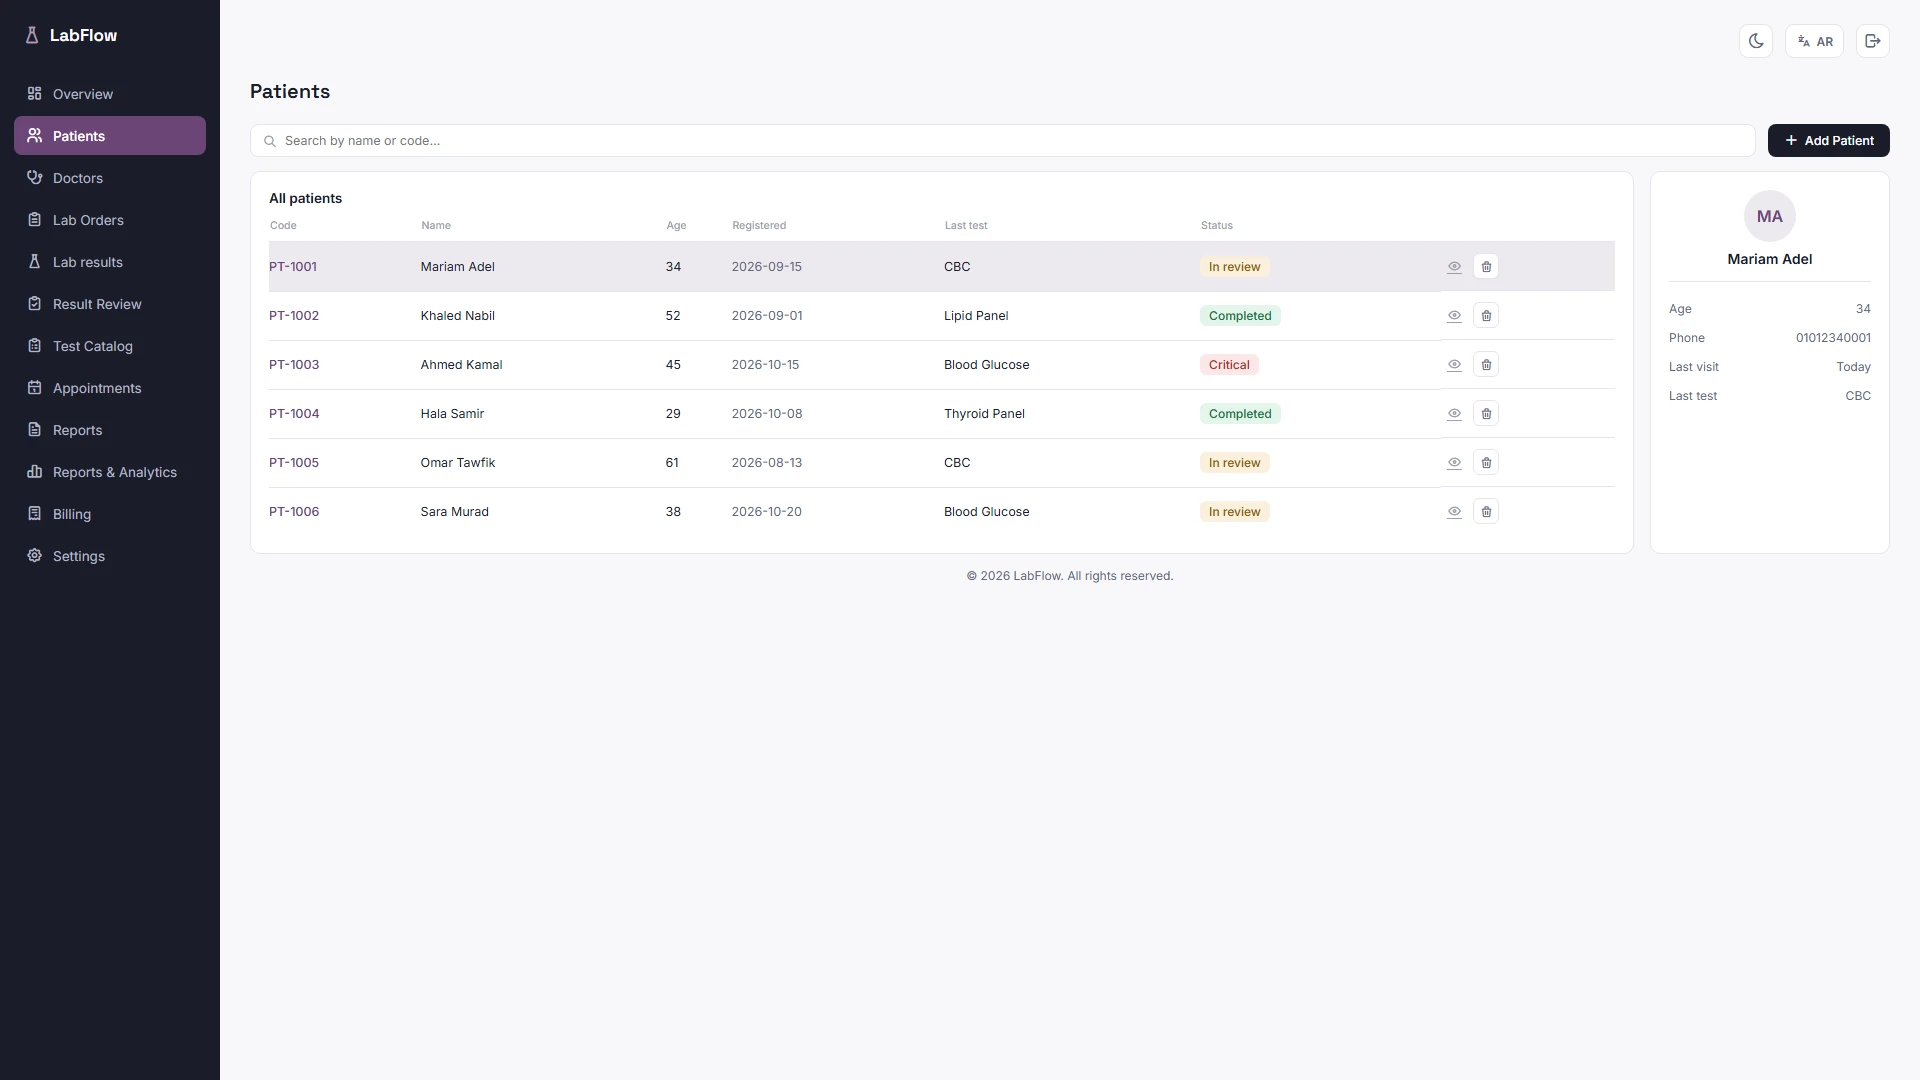Click the LabFlow flask logo
The image size is (1920, 1080).
(32, 35)
